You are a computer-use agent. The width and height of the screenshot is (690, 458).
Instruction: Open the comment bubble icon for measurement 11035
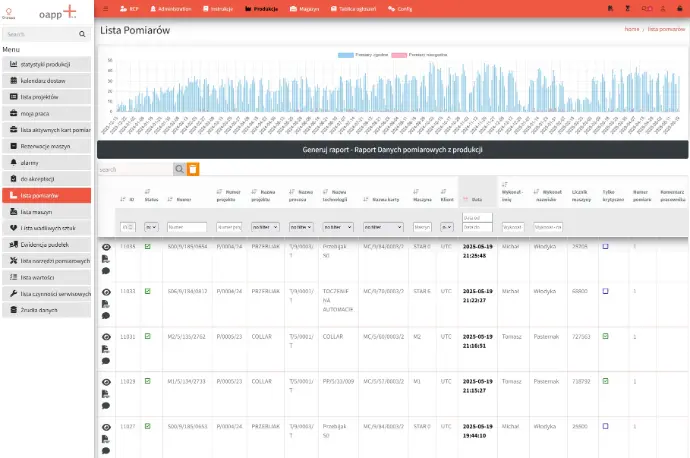coord(106,271)
